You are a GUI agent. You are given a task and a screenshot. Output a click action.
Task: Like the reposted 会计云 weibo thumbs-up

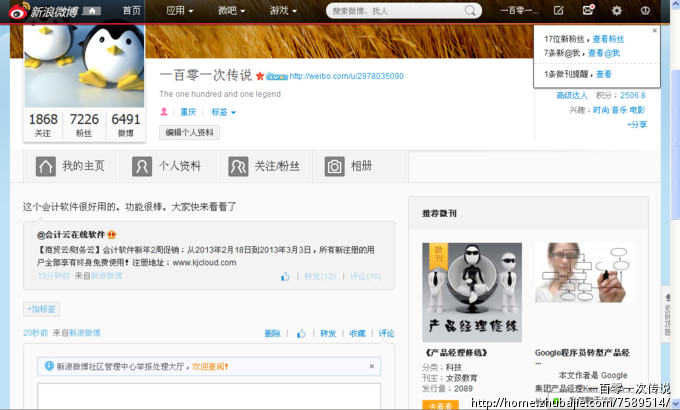click(285, 276)
